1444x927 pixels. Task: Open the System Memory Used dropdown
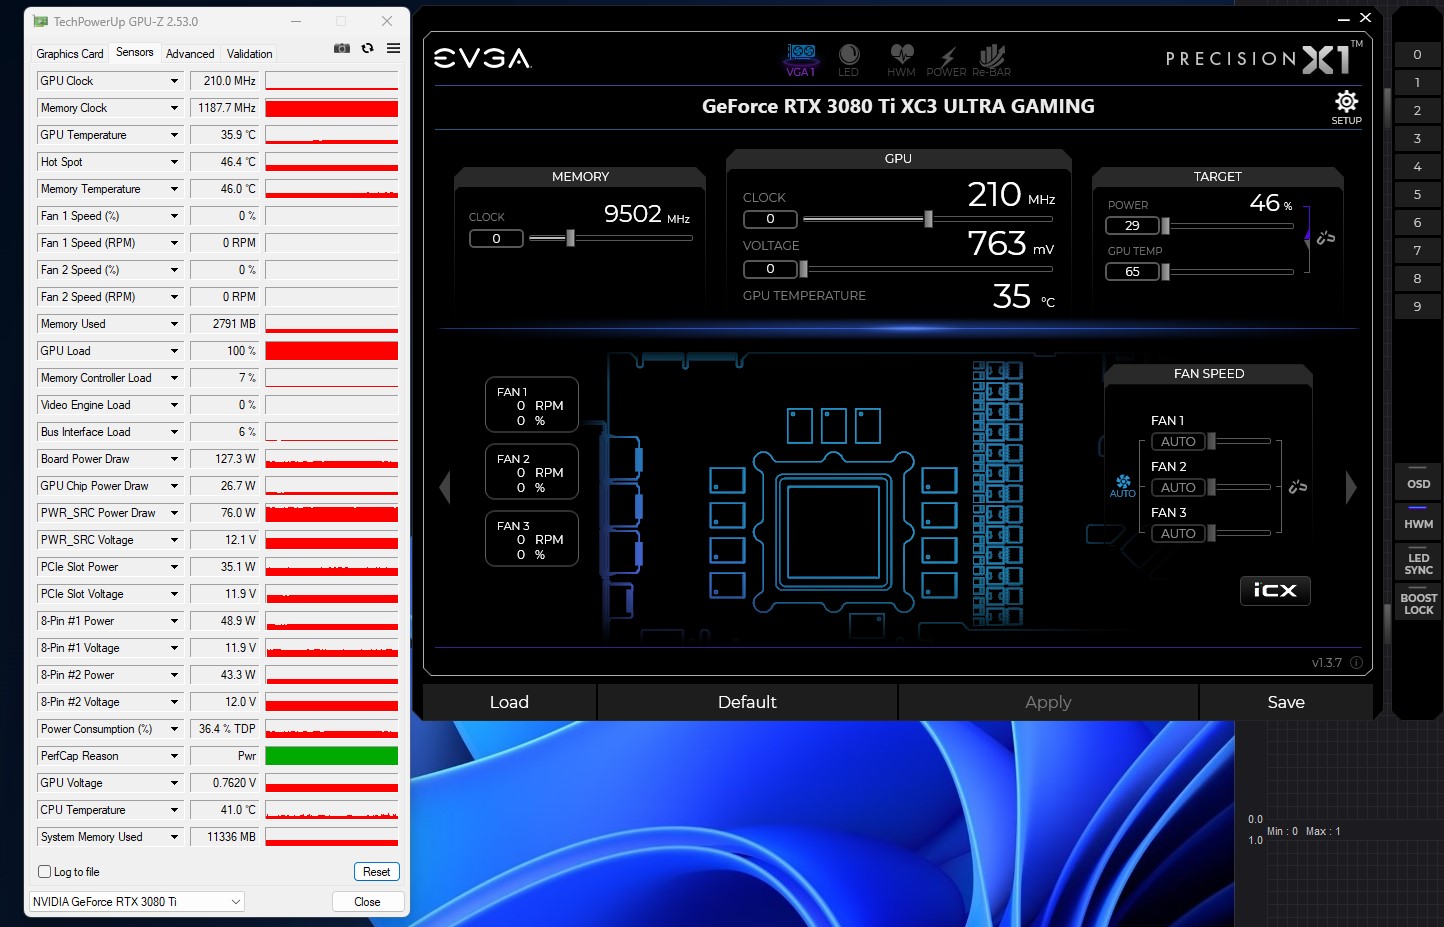(x=174, y=837)
